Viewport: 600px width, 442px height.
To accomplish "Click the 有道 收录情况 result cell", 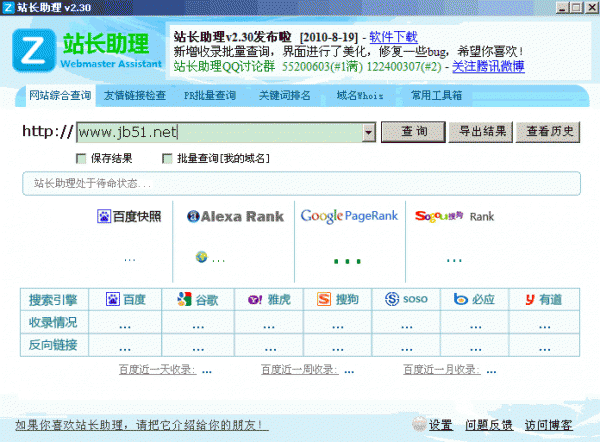I will click(x=545, y=322).
